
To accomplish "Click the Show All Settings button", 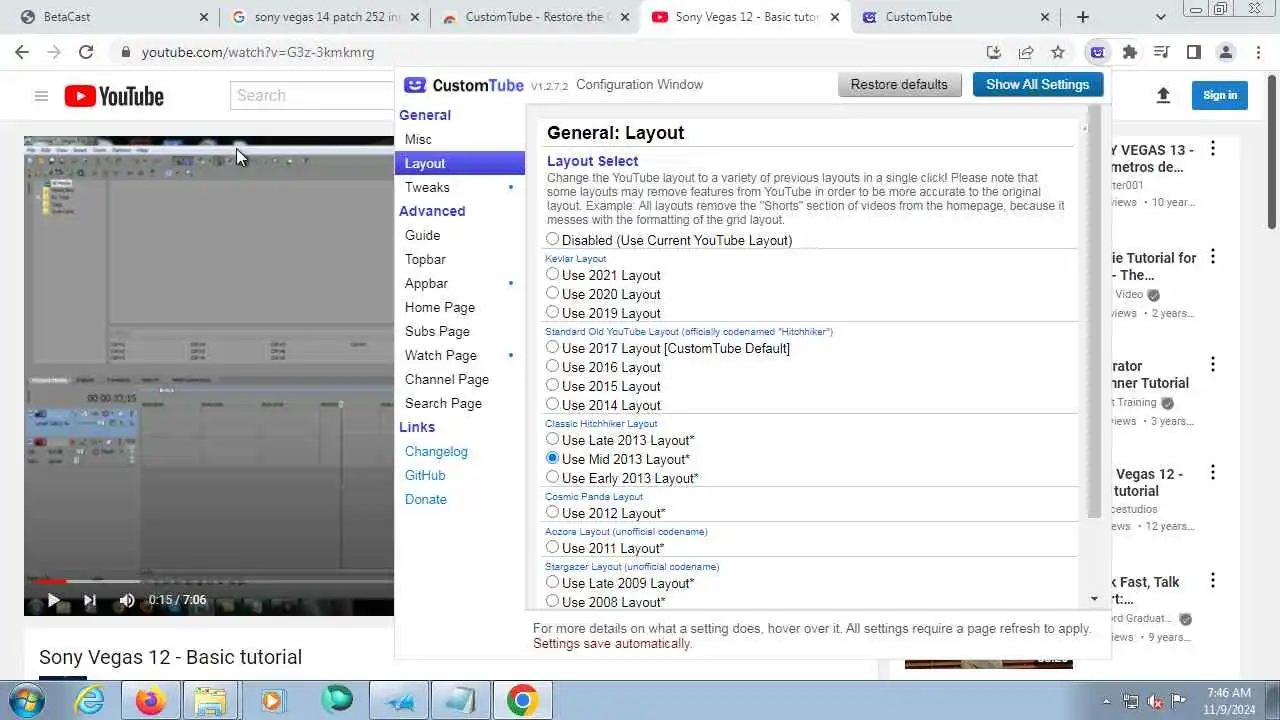I will [1037, 84].
